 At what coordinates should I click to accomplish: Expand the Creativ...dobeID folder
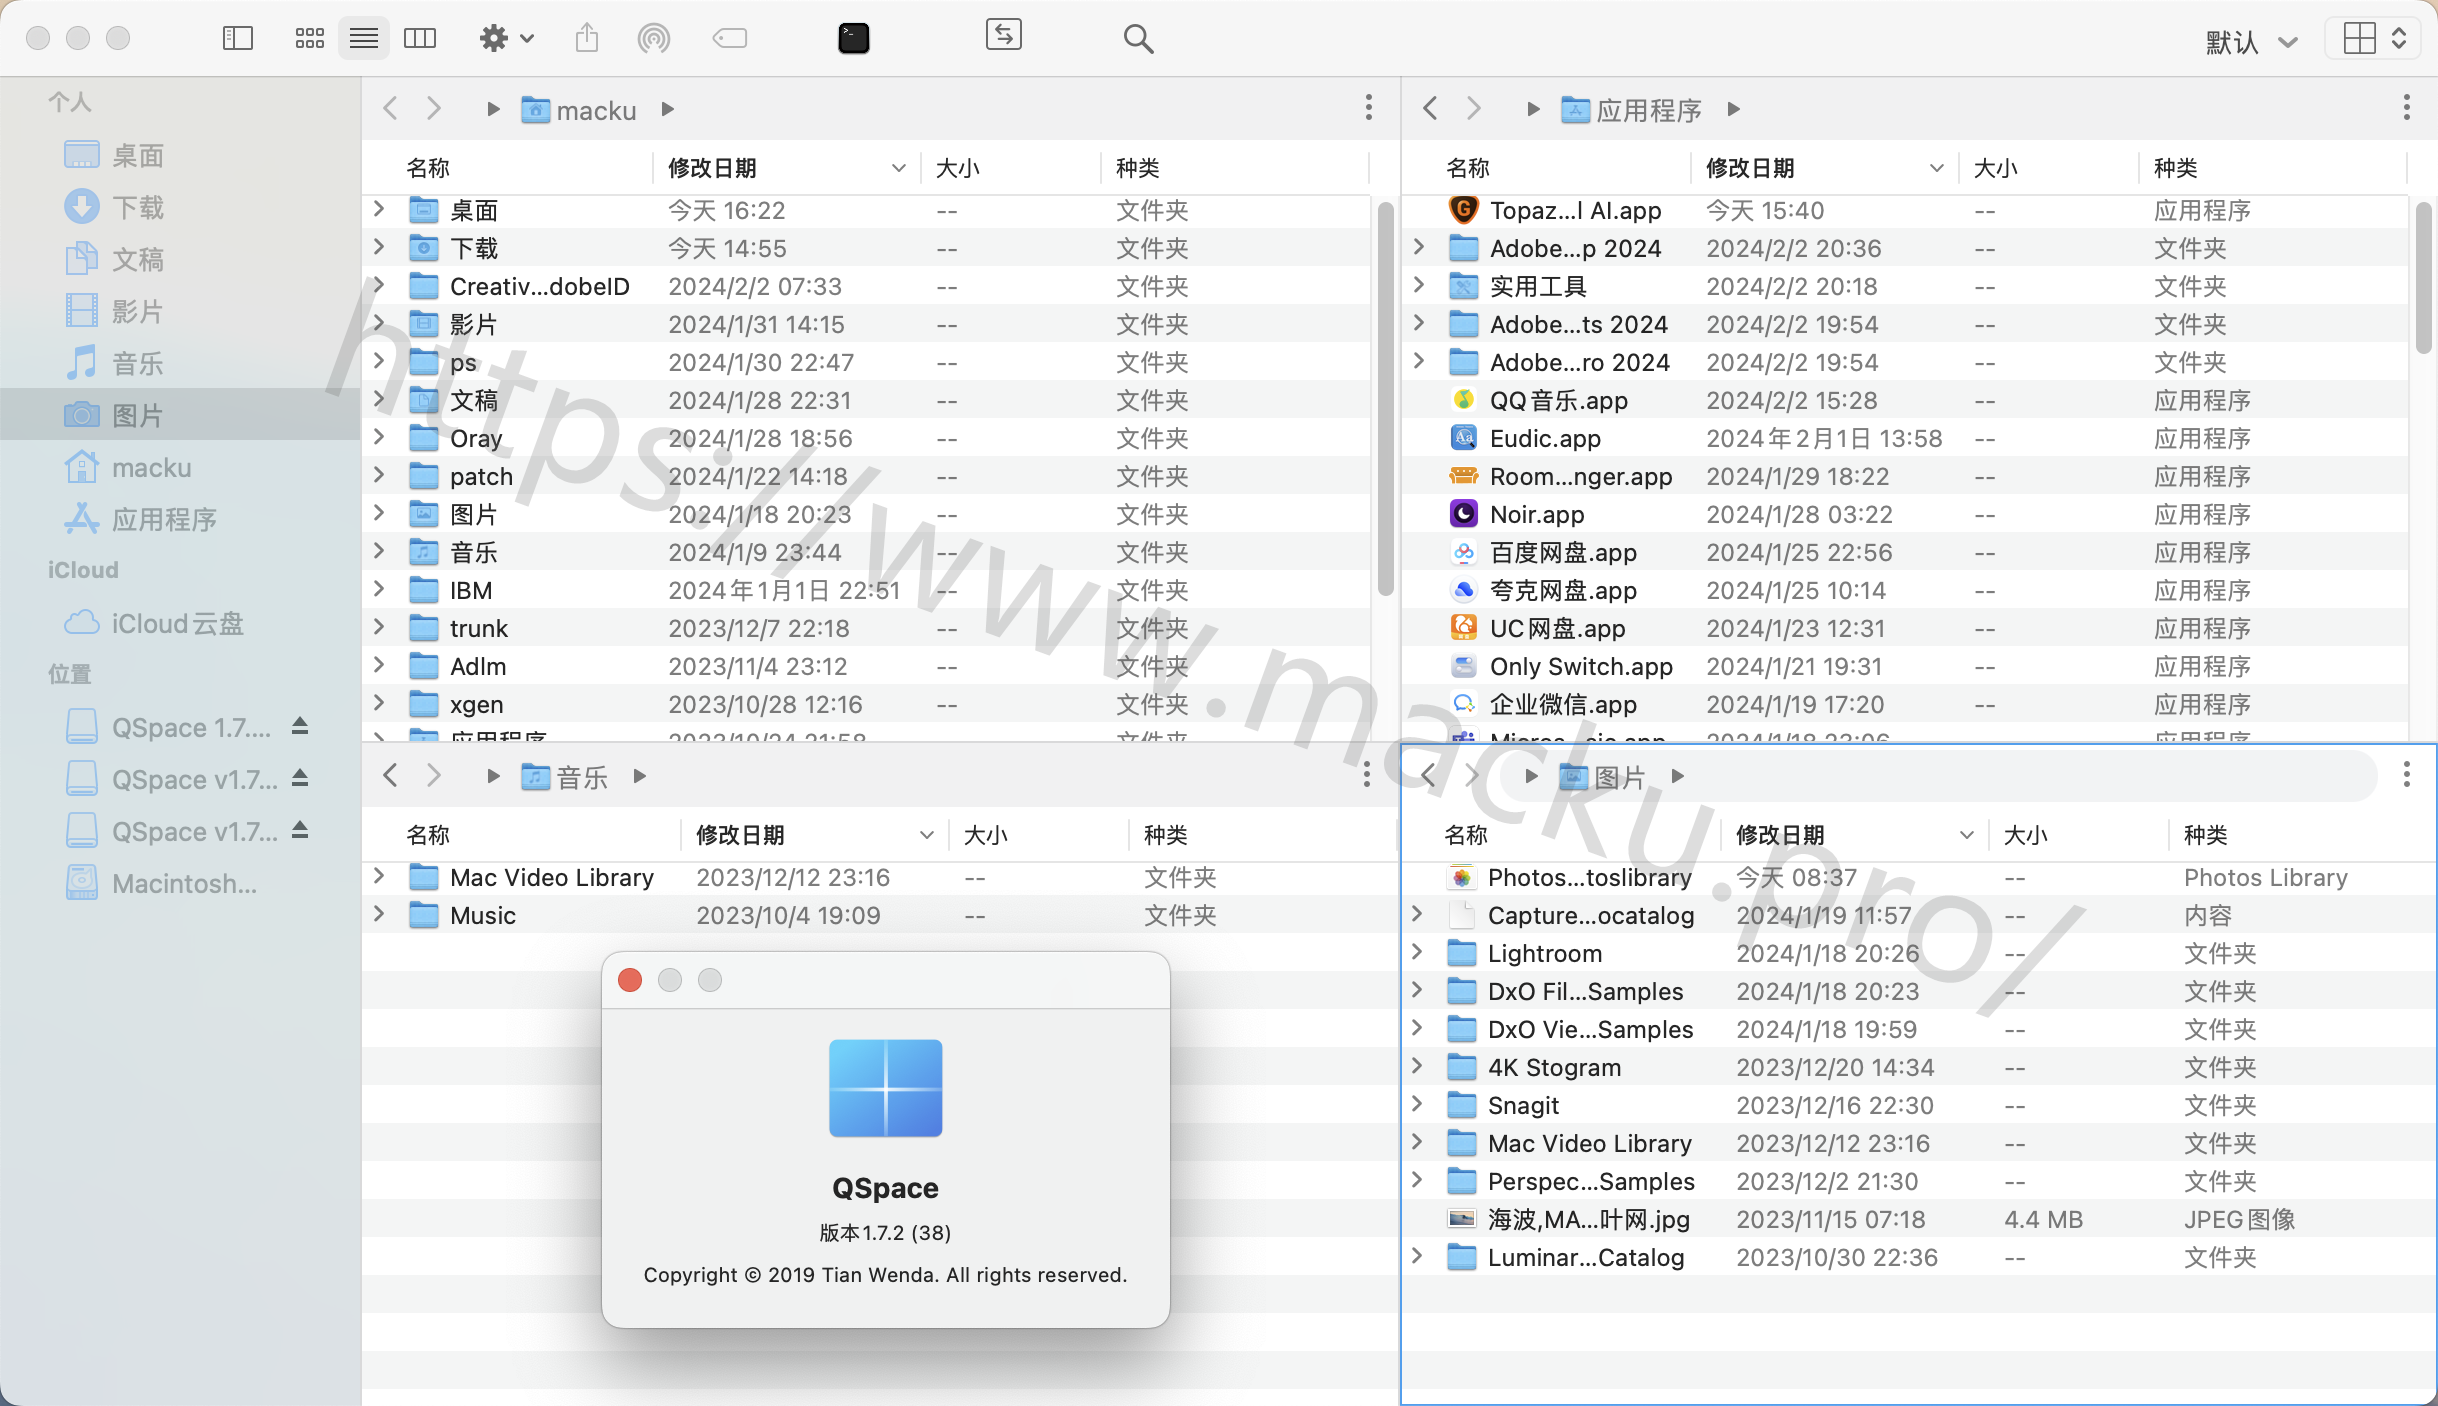click(x=379, y=285)
